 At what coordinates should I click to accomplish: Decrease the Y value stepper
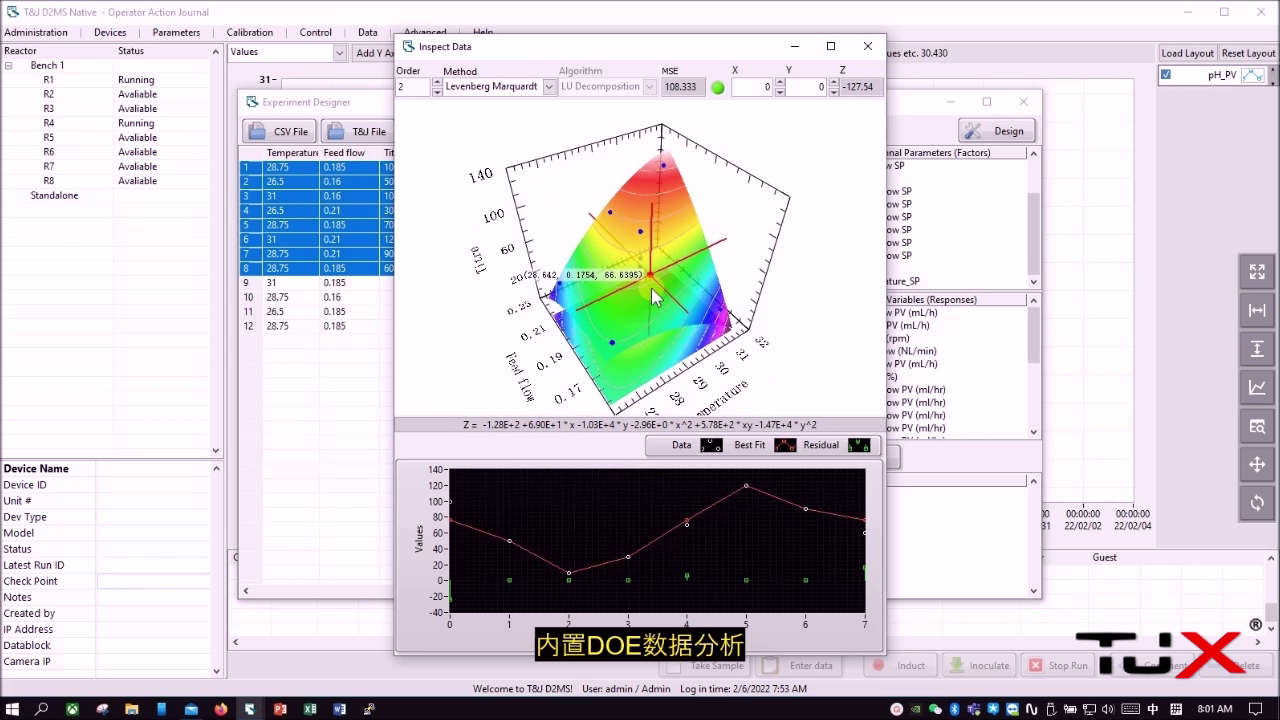[x=833, y=91]
